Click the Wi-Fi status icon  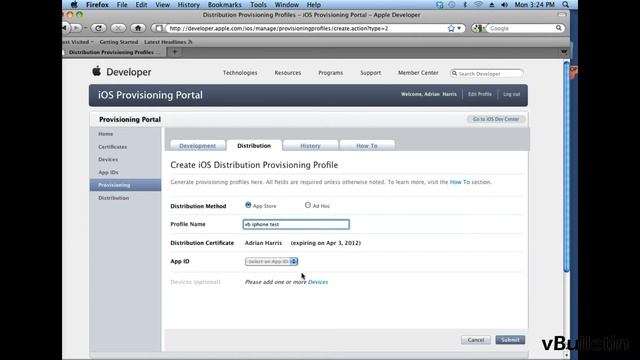click(478, 4)
